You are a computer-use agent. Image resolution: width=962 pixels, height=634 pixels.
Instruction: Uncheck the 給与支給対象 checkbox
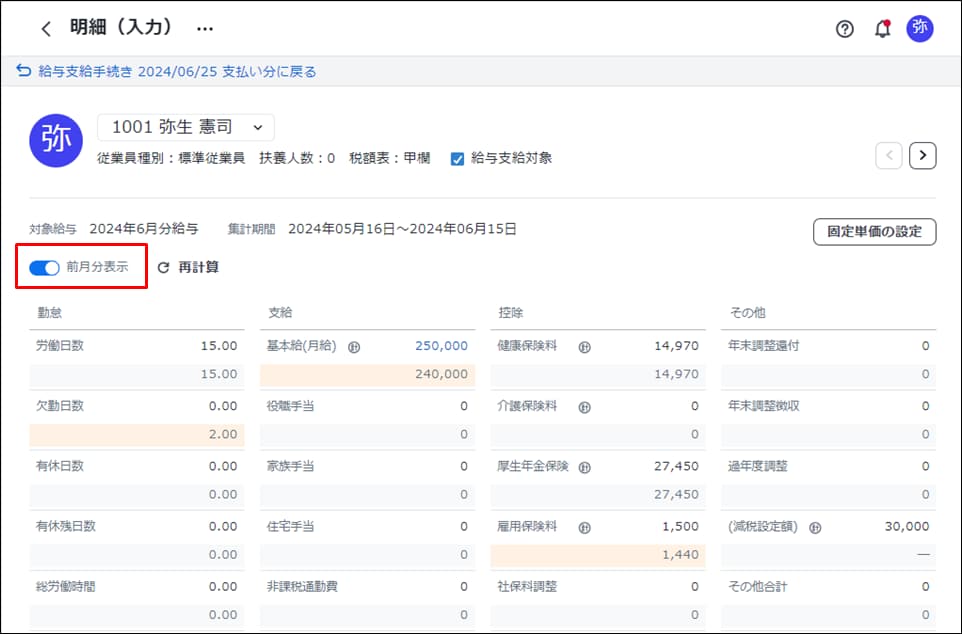[x=457, y=159]
